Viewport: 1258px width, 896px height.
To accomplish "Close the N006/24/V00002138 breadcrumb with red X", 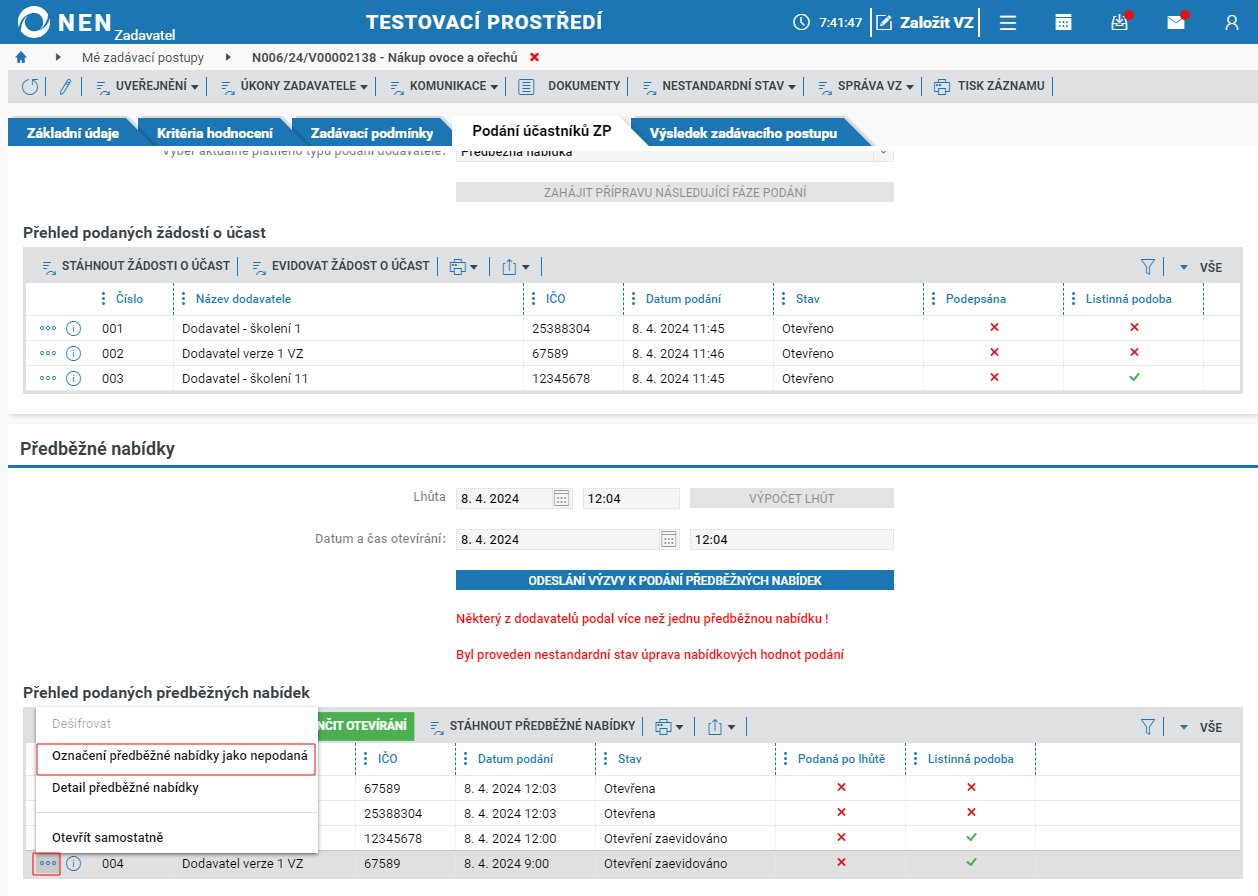I will (534, 57).
